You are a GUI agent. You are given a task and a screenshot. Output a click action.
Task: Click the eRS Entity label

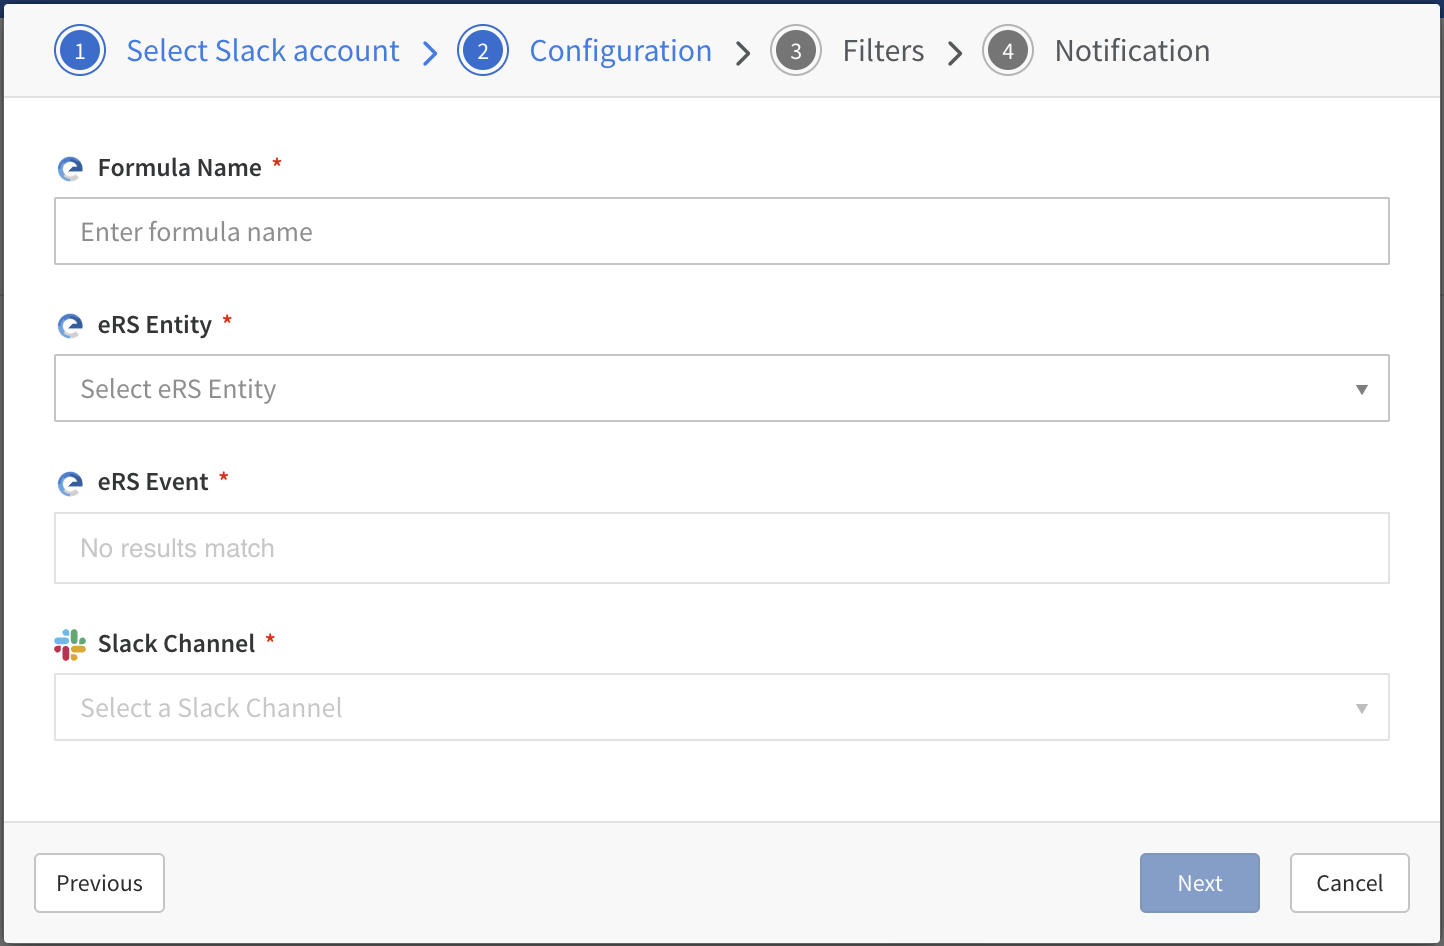pyautogui.click(x=155, y=325)
